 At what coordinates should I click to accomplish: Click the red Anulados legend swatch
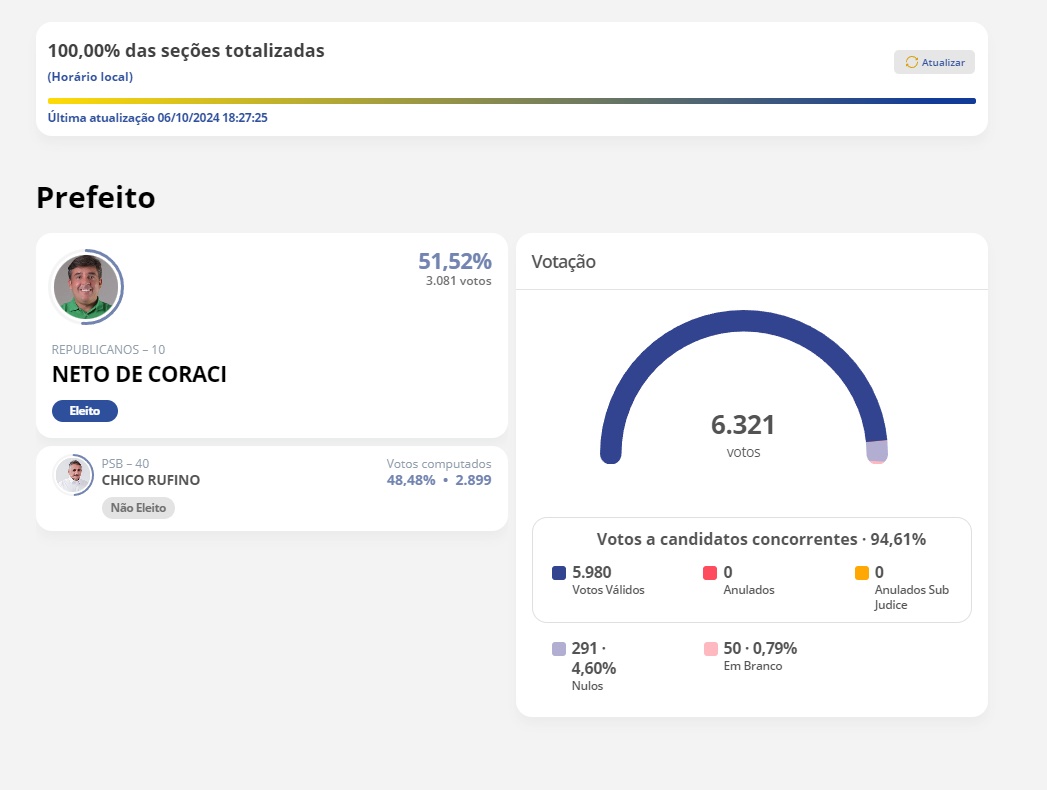710,573
